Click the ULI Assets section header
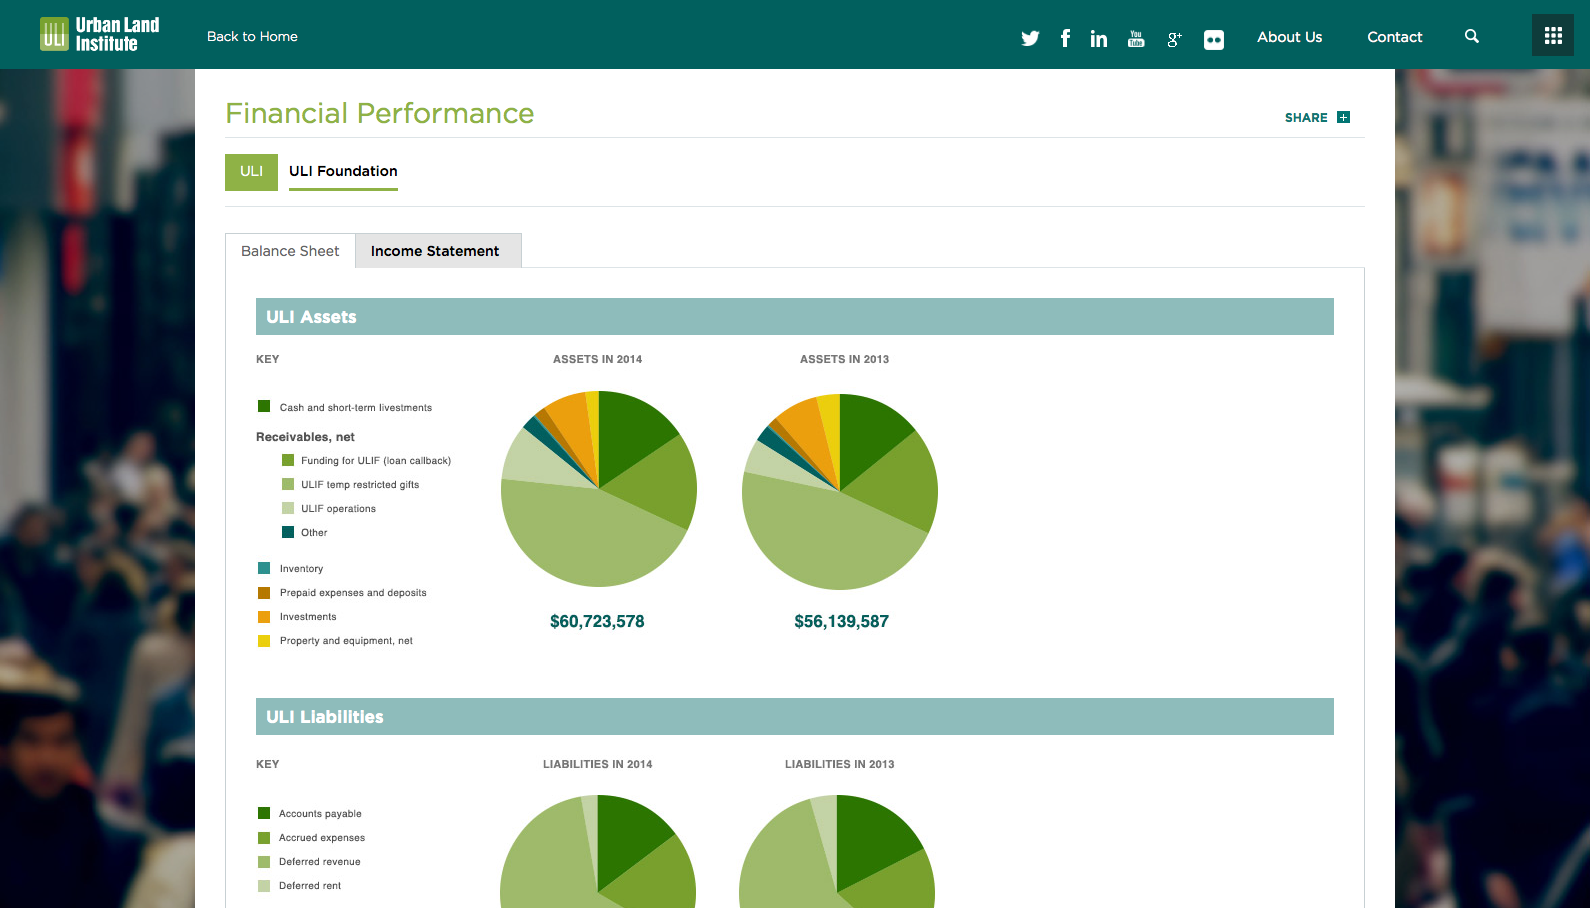Viewport: 1590px width, 908px height. (x=795, y=317)
